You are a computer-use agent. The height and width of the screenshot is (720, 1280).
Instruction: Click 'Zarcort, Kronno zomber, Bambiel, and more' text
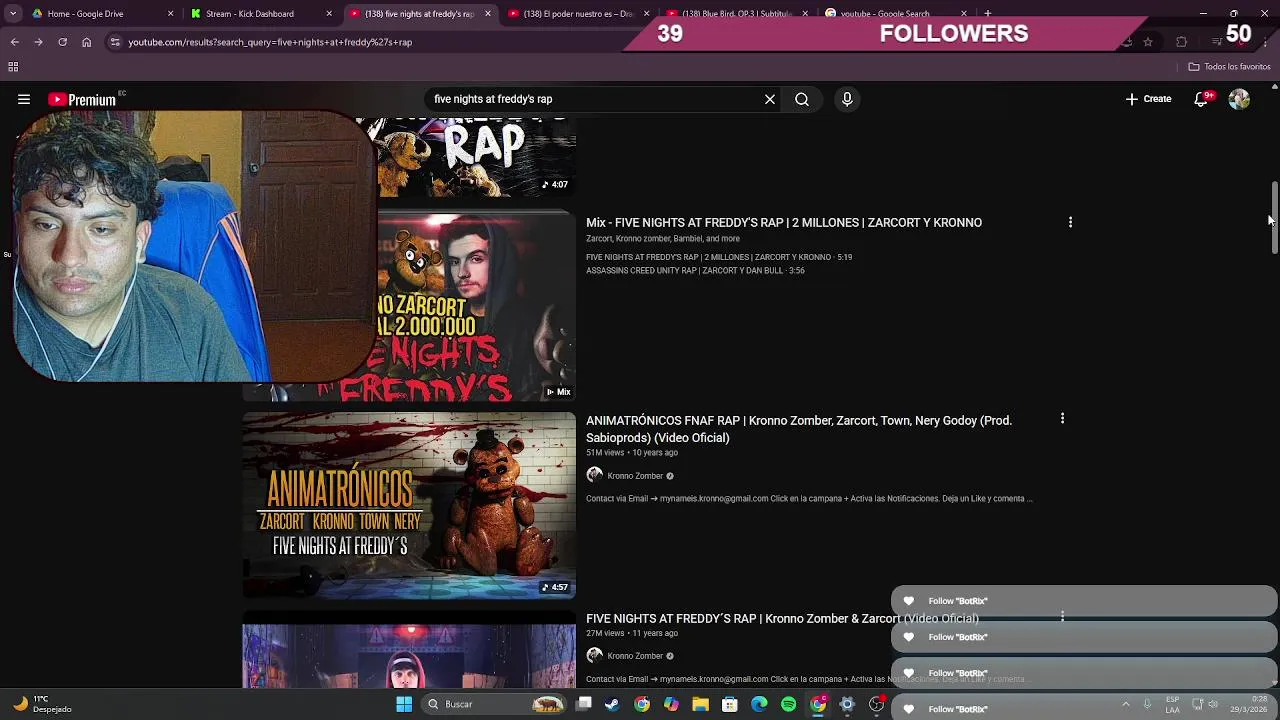pyautogui.click(x=663, y=238)
